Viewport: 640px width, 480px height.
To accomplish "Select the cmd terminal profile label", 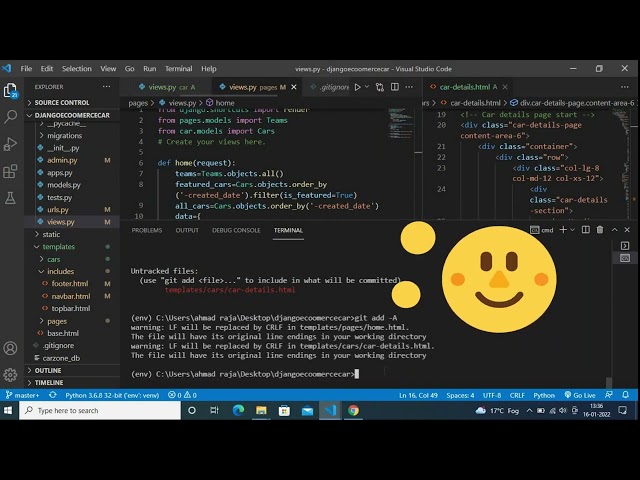I will pyautogui.click(x=542, y=230).
